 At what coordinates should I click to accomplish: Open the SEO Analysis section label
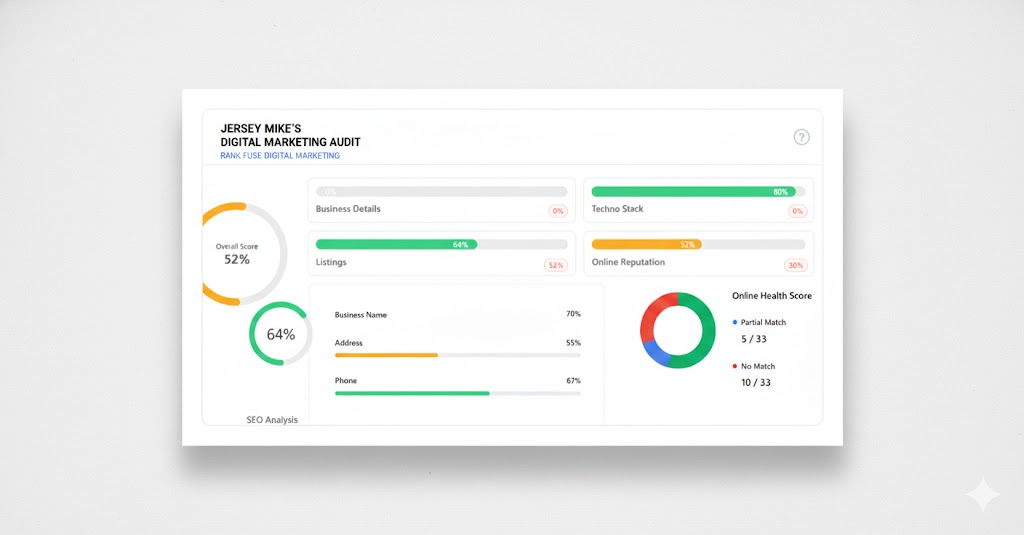pos(272,420)
